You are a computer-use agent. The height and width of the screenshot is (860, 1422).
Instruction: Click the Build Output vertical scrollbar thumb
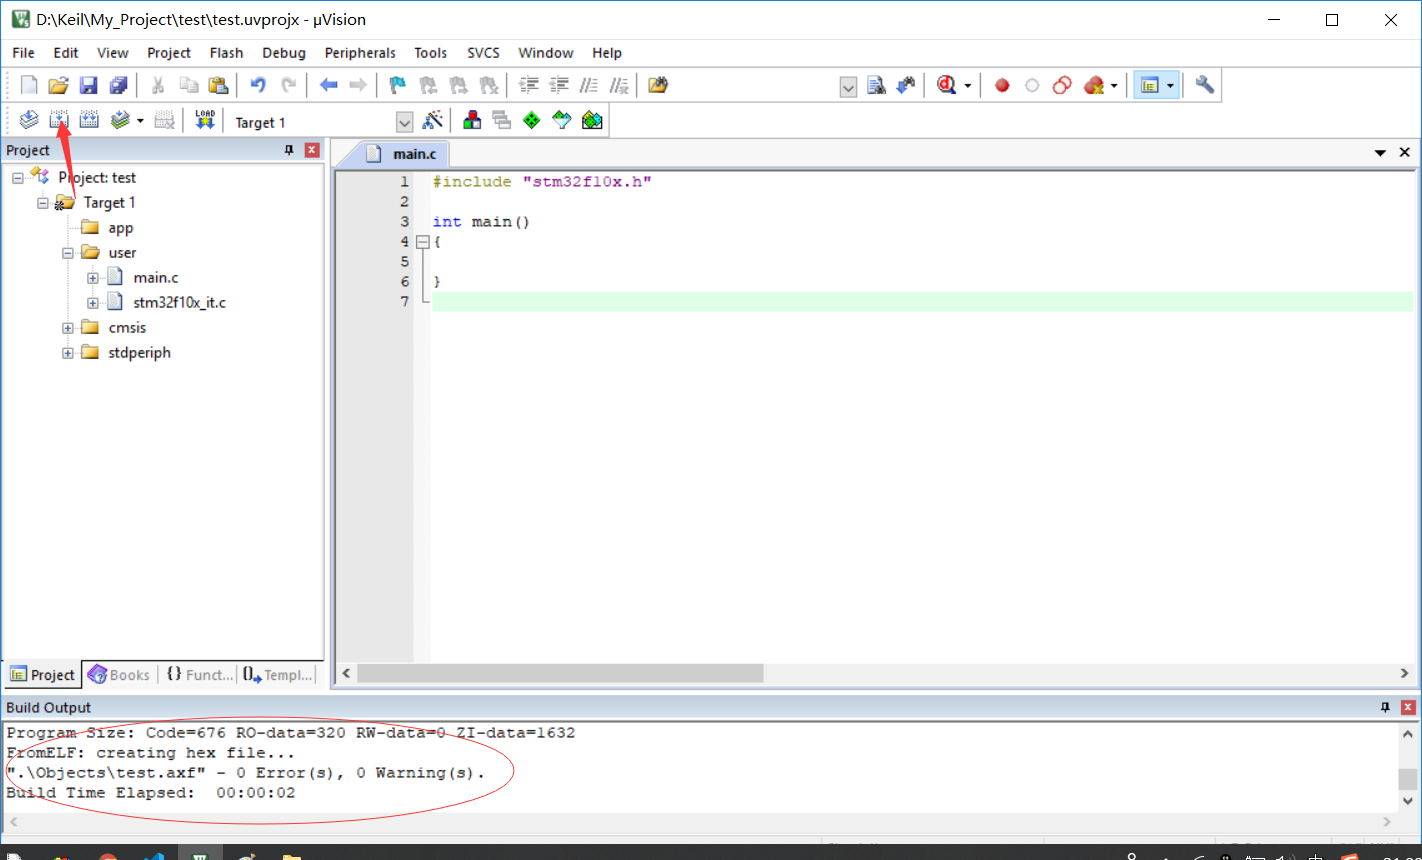tap(1407, 779)
